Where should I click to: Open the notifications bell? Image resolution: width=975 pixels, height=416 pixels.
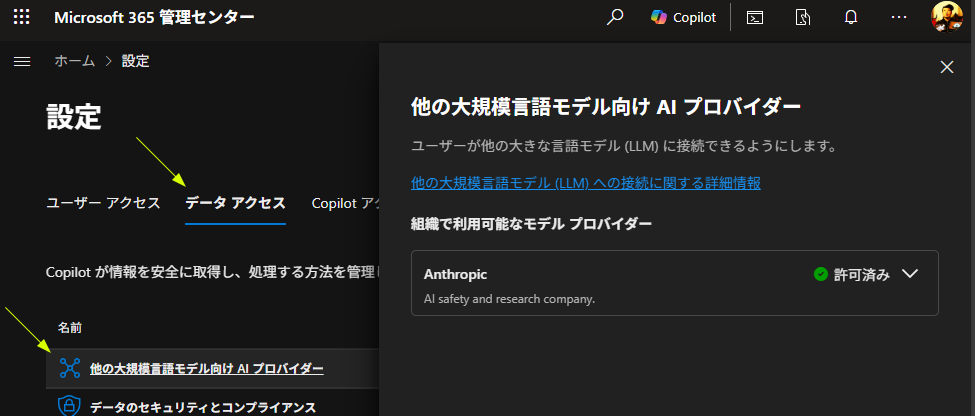[851, 17]
